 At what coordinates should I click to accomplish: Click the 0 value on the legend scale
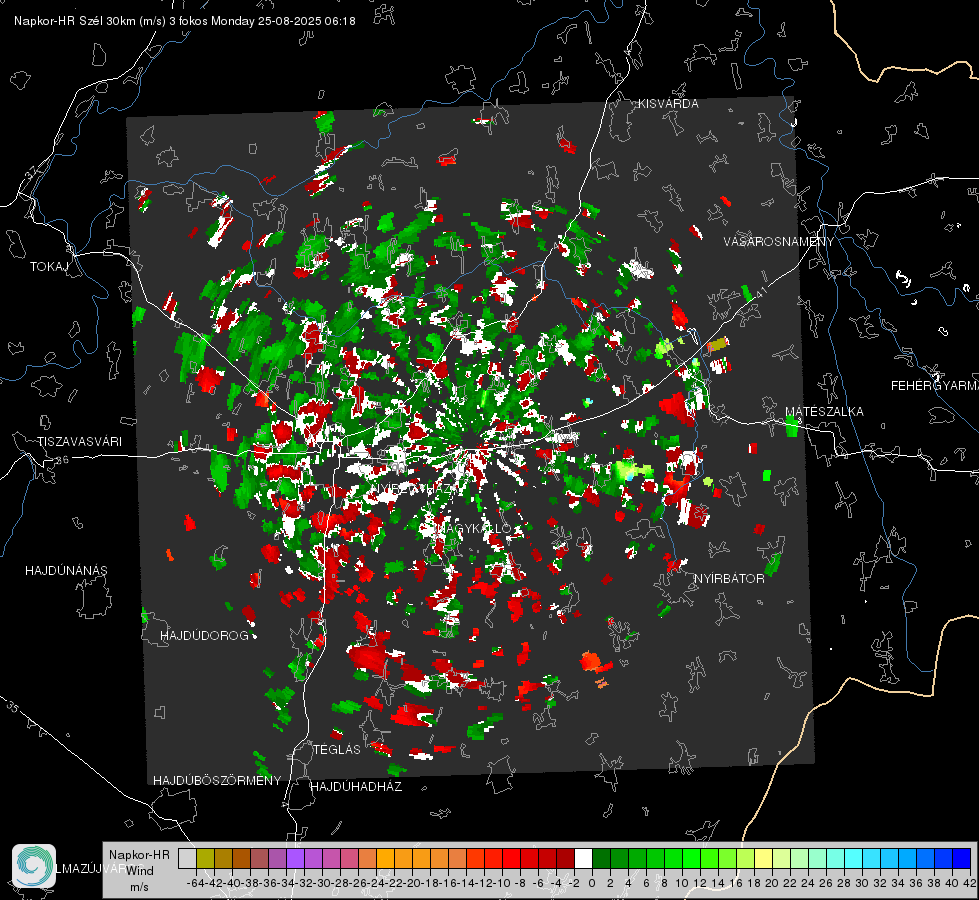pos(592,883)
